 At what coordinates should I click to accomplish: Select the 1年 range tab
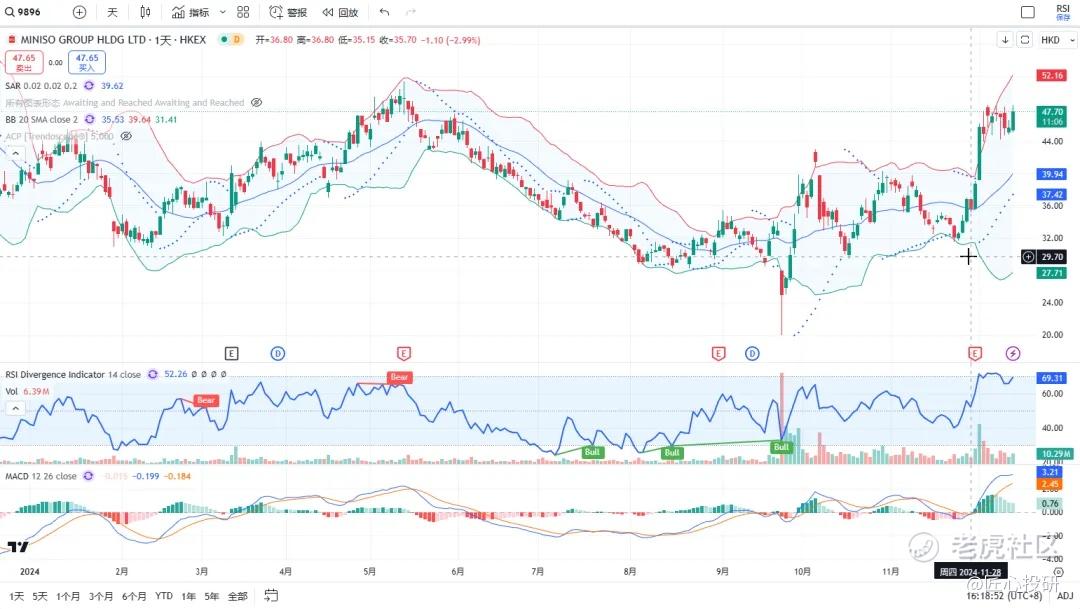[x=188, y=596]
